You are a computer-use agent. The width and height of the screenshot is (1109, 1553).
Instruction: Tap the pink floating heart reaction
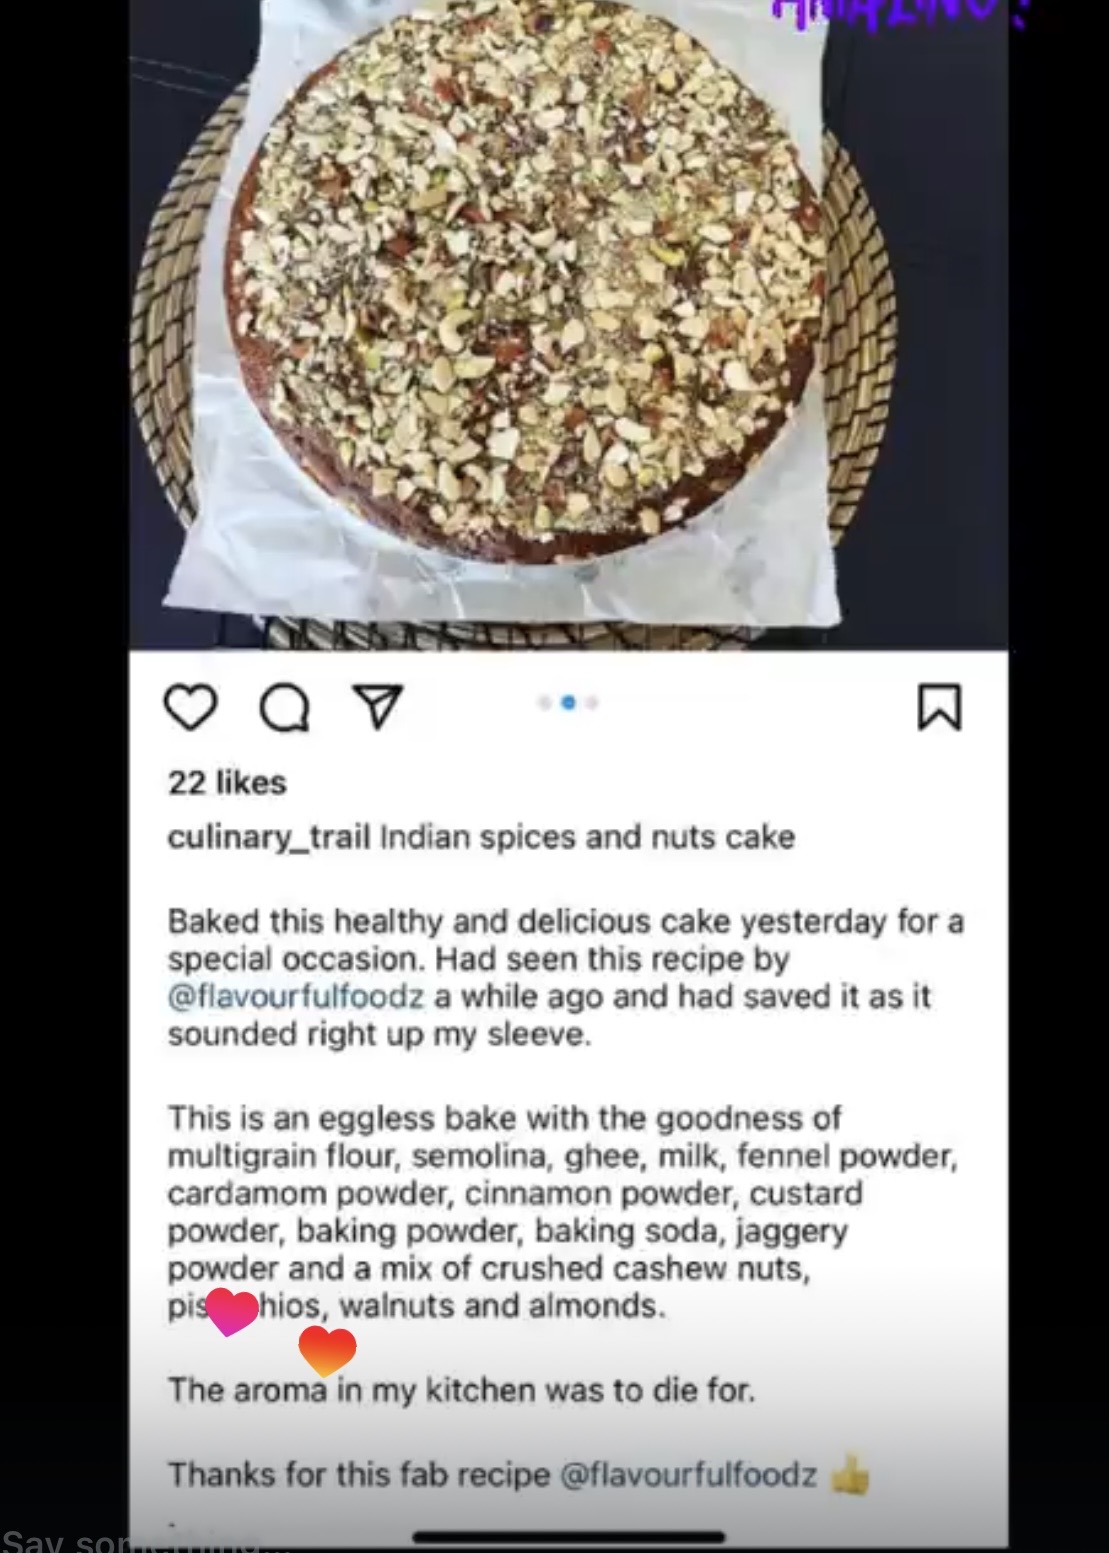pyautogui.click(x=232, y=1313)
